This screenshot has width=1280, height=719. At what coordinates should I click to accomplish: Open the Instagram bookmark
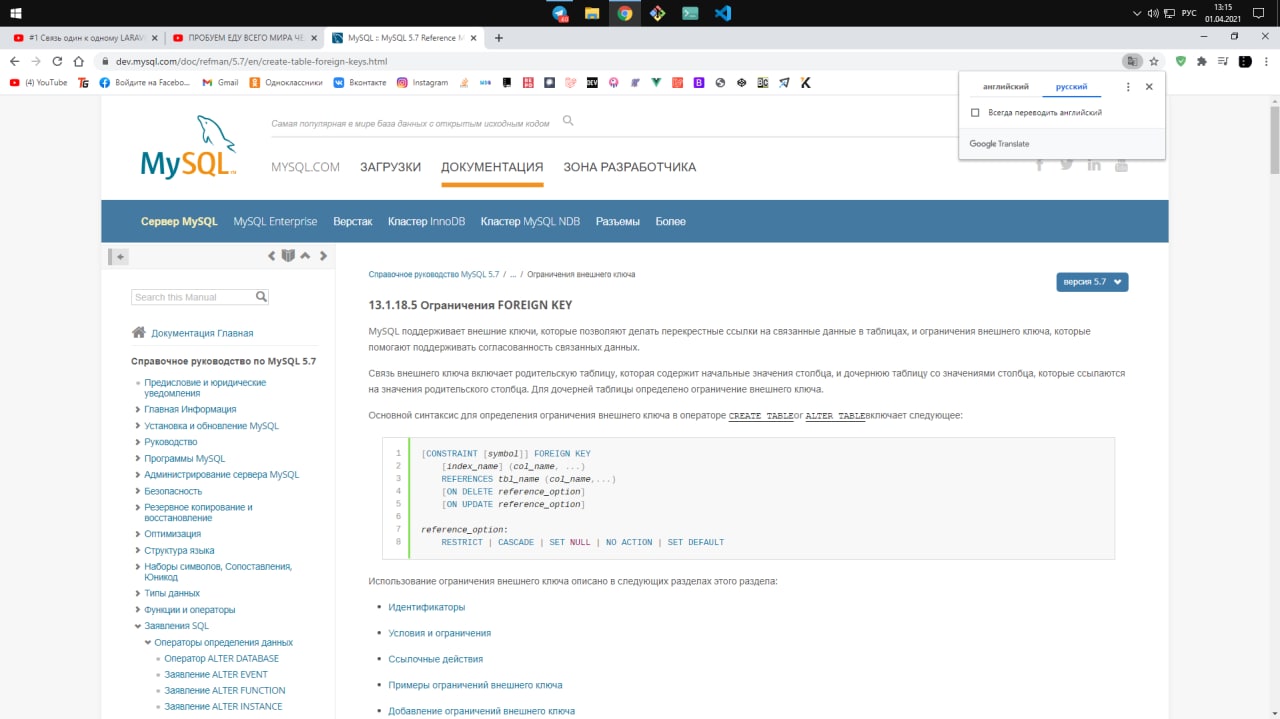(422, 83)
